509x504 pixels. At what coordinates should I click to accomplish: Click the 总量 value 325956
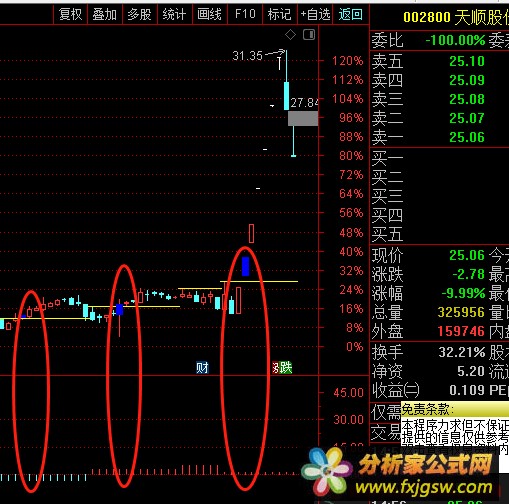click(x=461, y=312)
